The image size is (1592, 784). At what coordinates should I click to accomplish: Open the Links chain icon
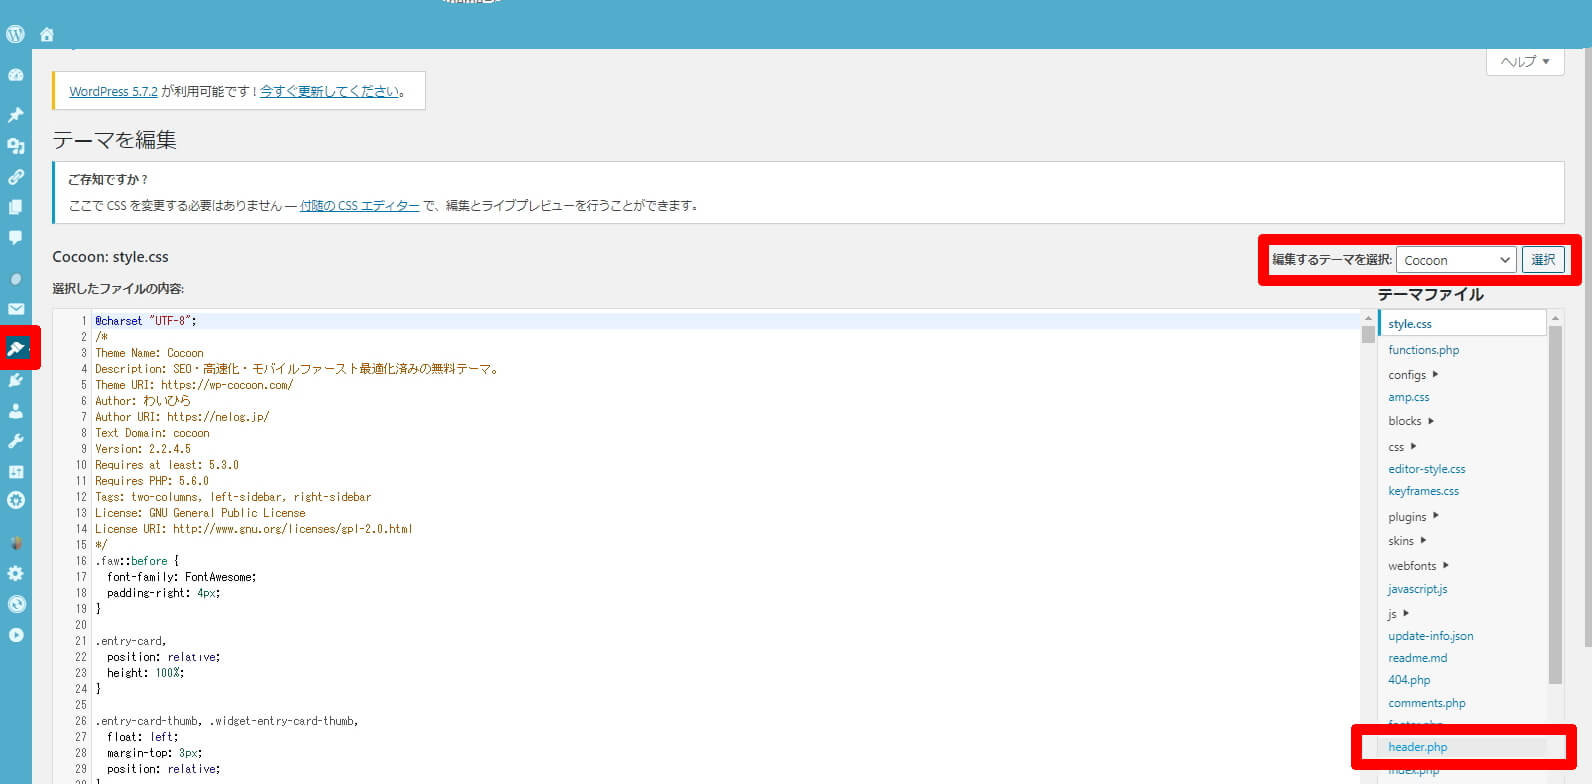click(x=16, y=177)
